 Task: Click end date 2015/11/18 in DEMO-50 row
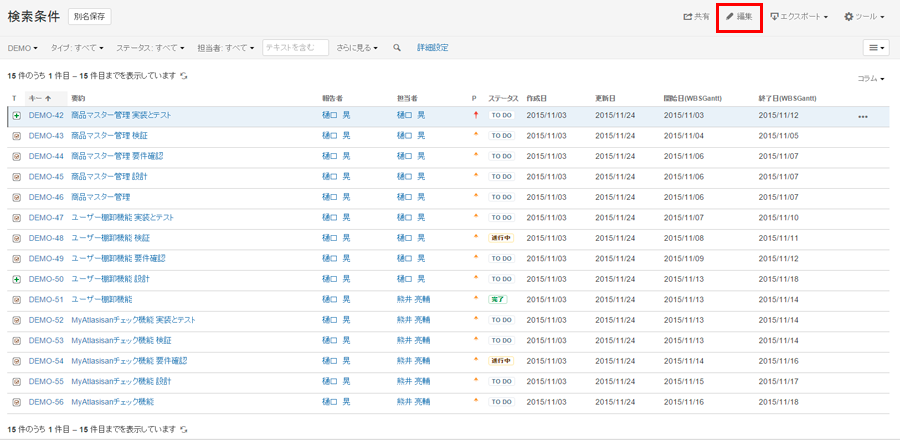coord(778,279)
